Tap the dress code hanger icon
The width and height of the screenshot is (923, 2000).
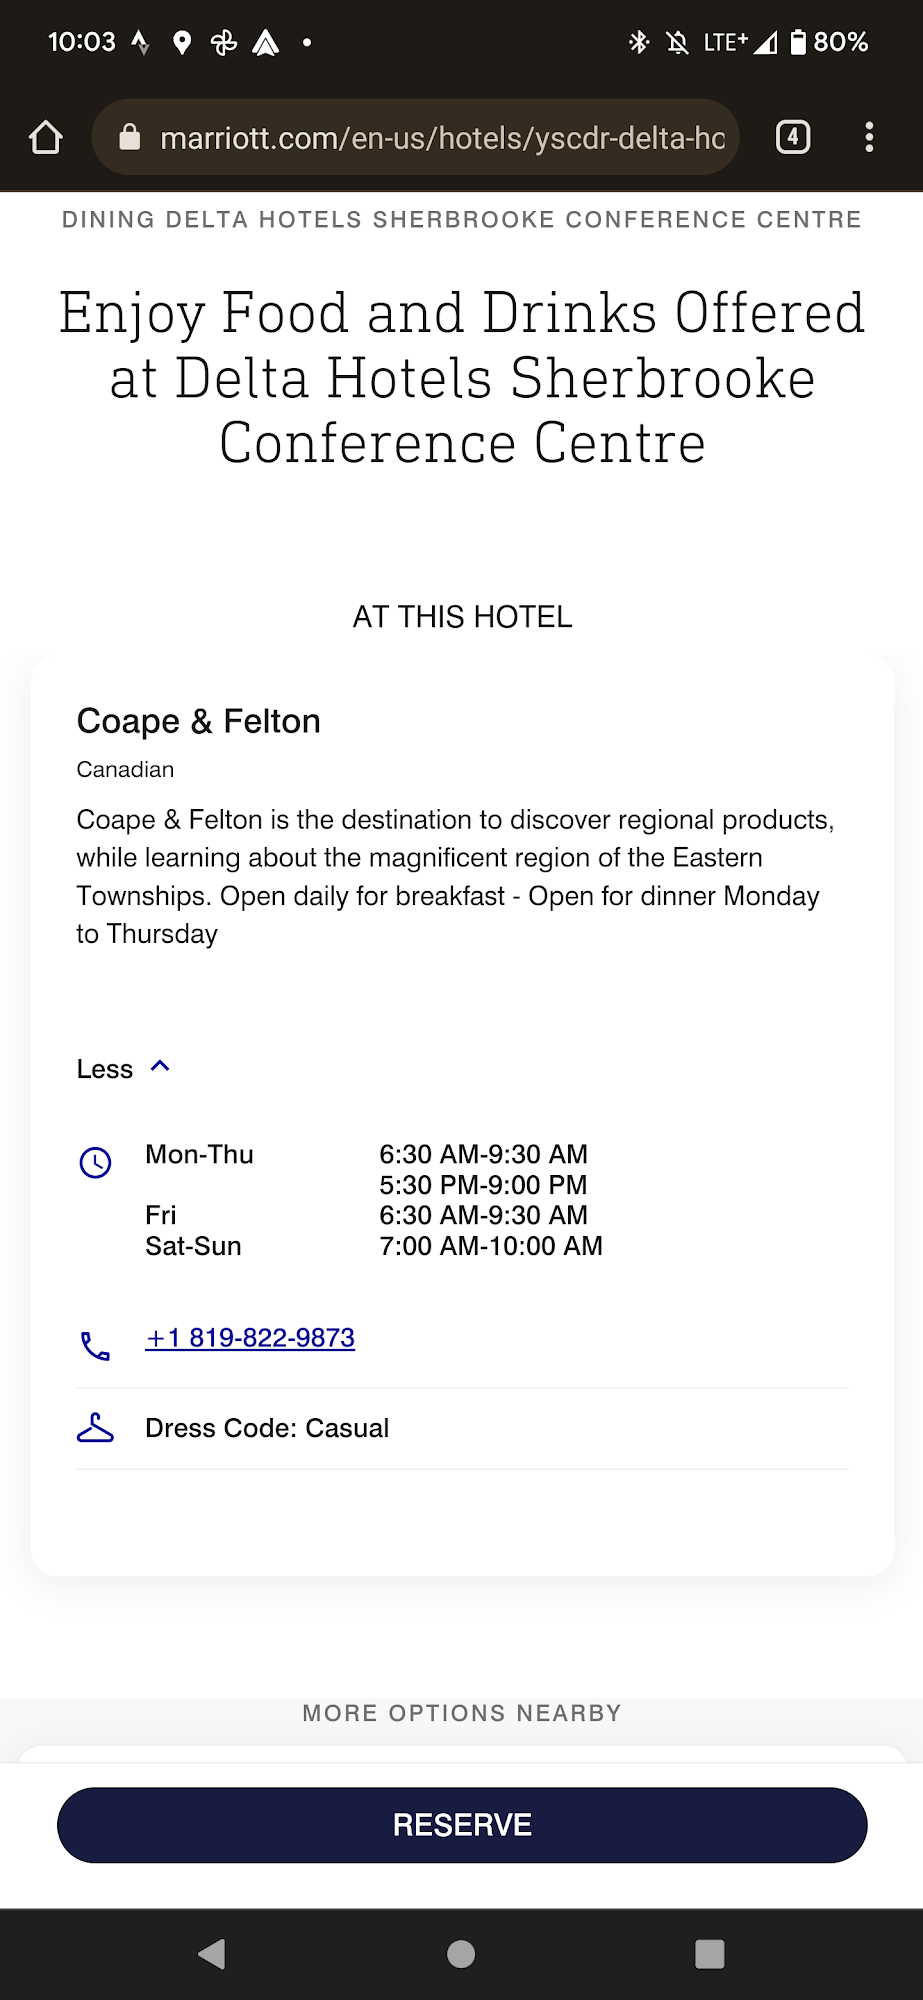(96, 1428)
